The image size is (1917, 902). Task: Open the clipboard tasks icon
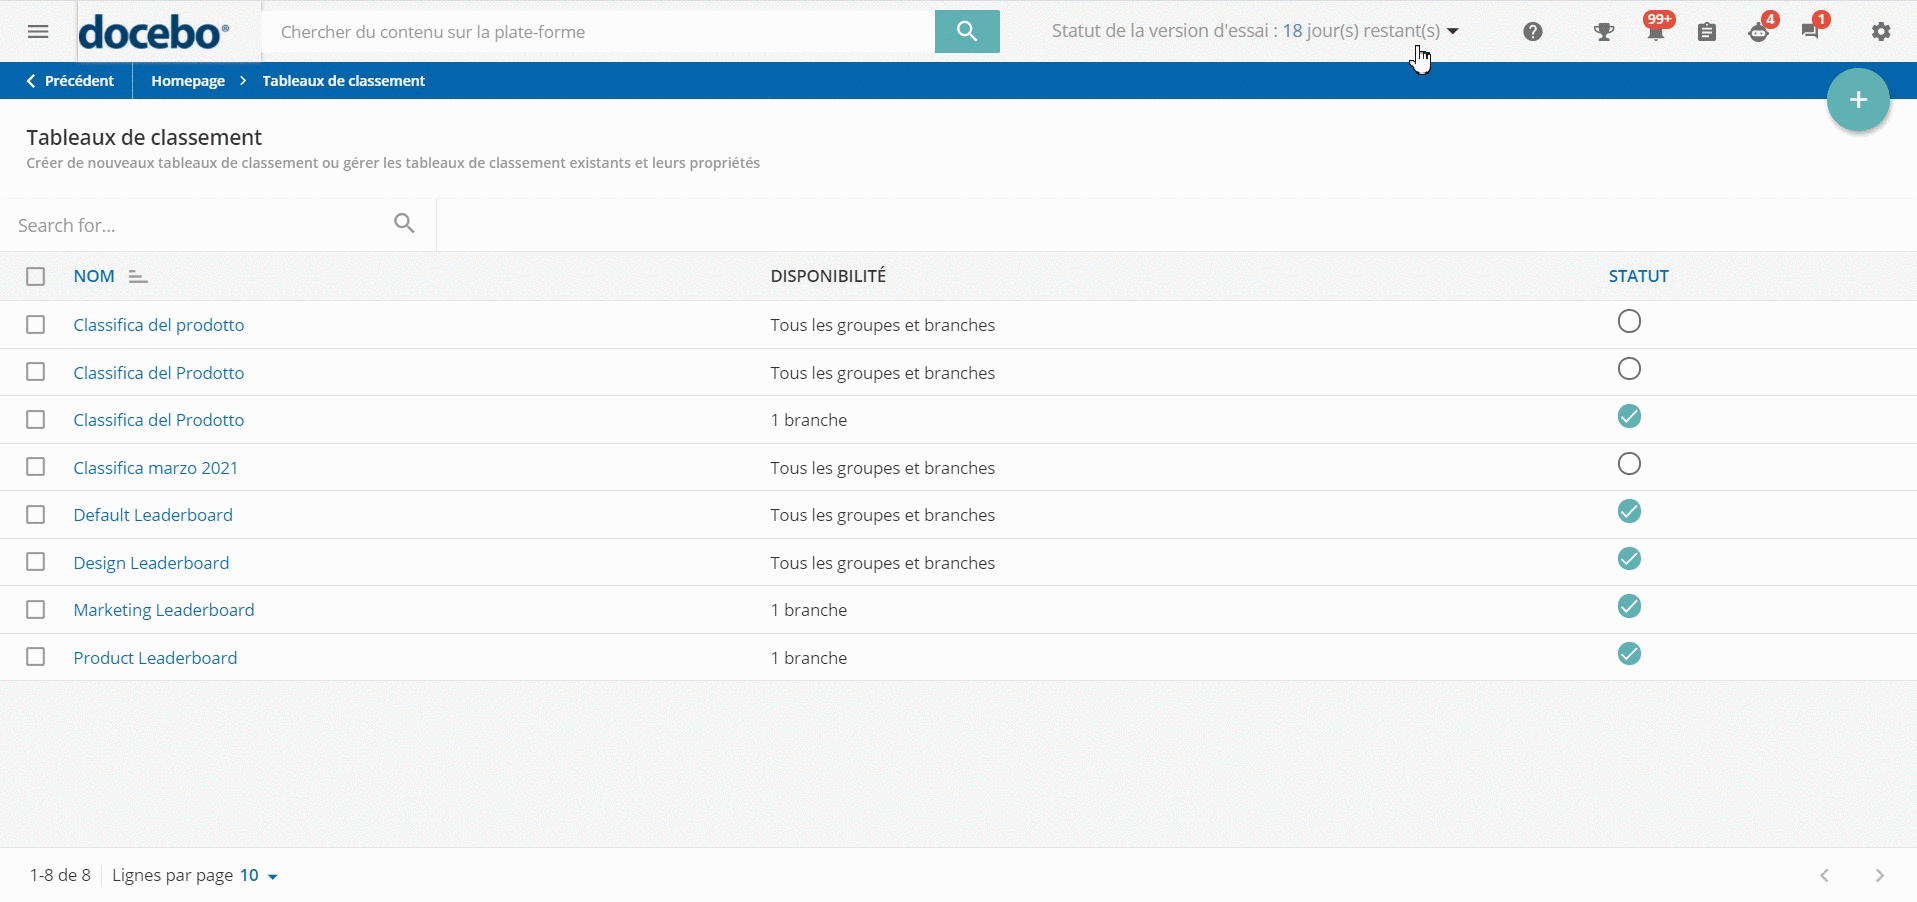tap(1707, 32)
